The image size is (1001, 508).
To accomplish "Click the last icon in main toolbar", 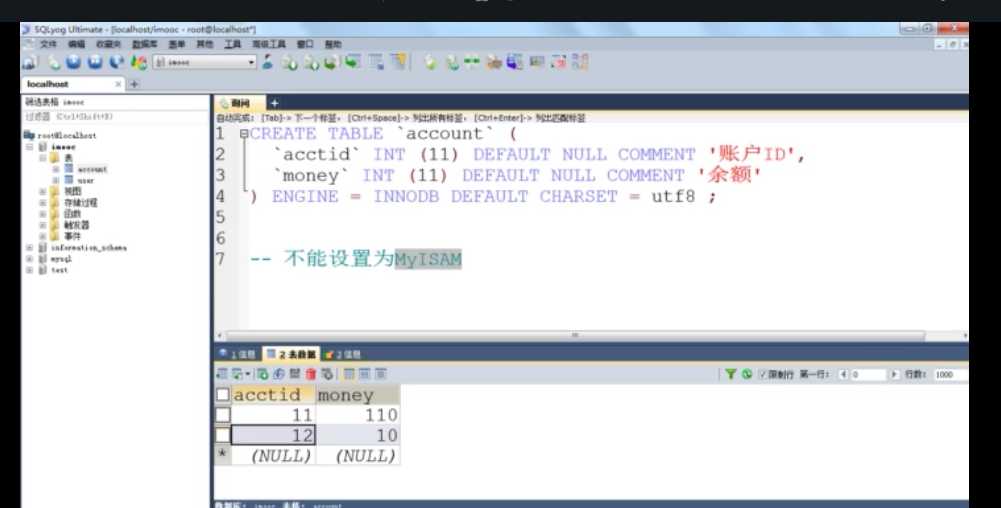I will click(580, 62).
